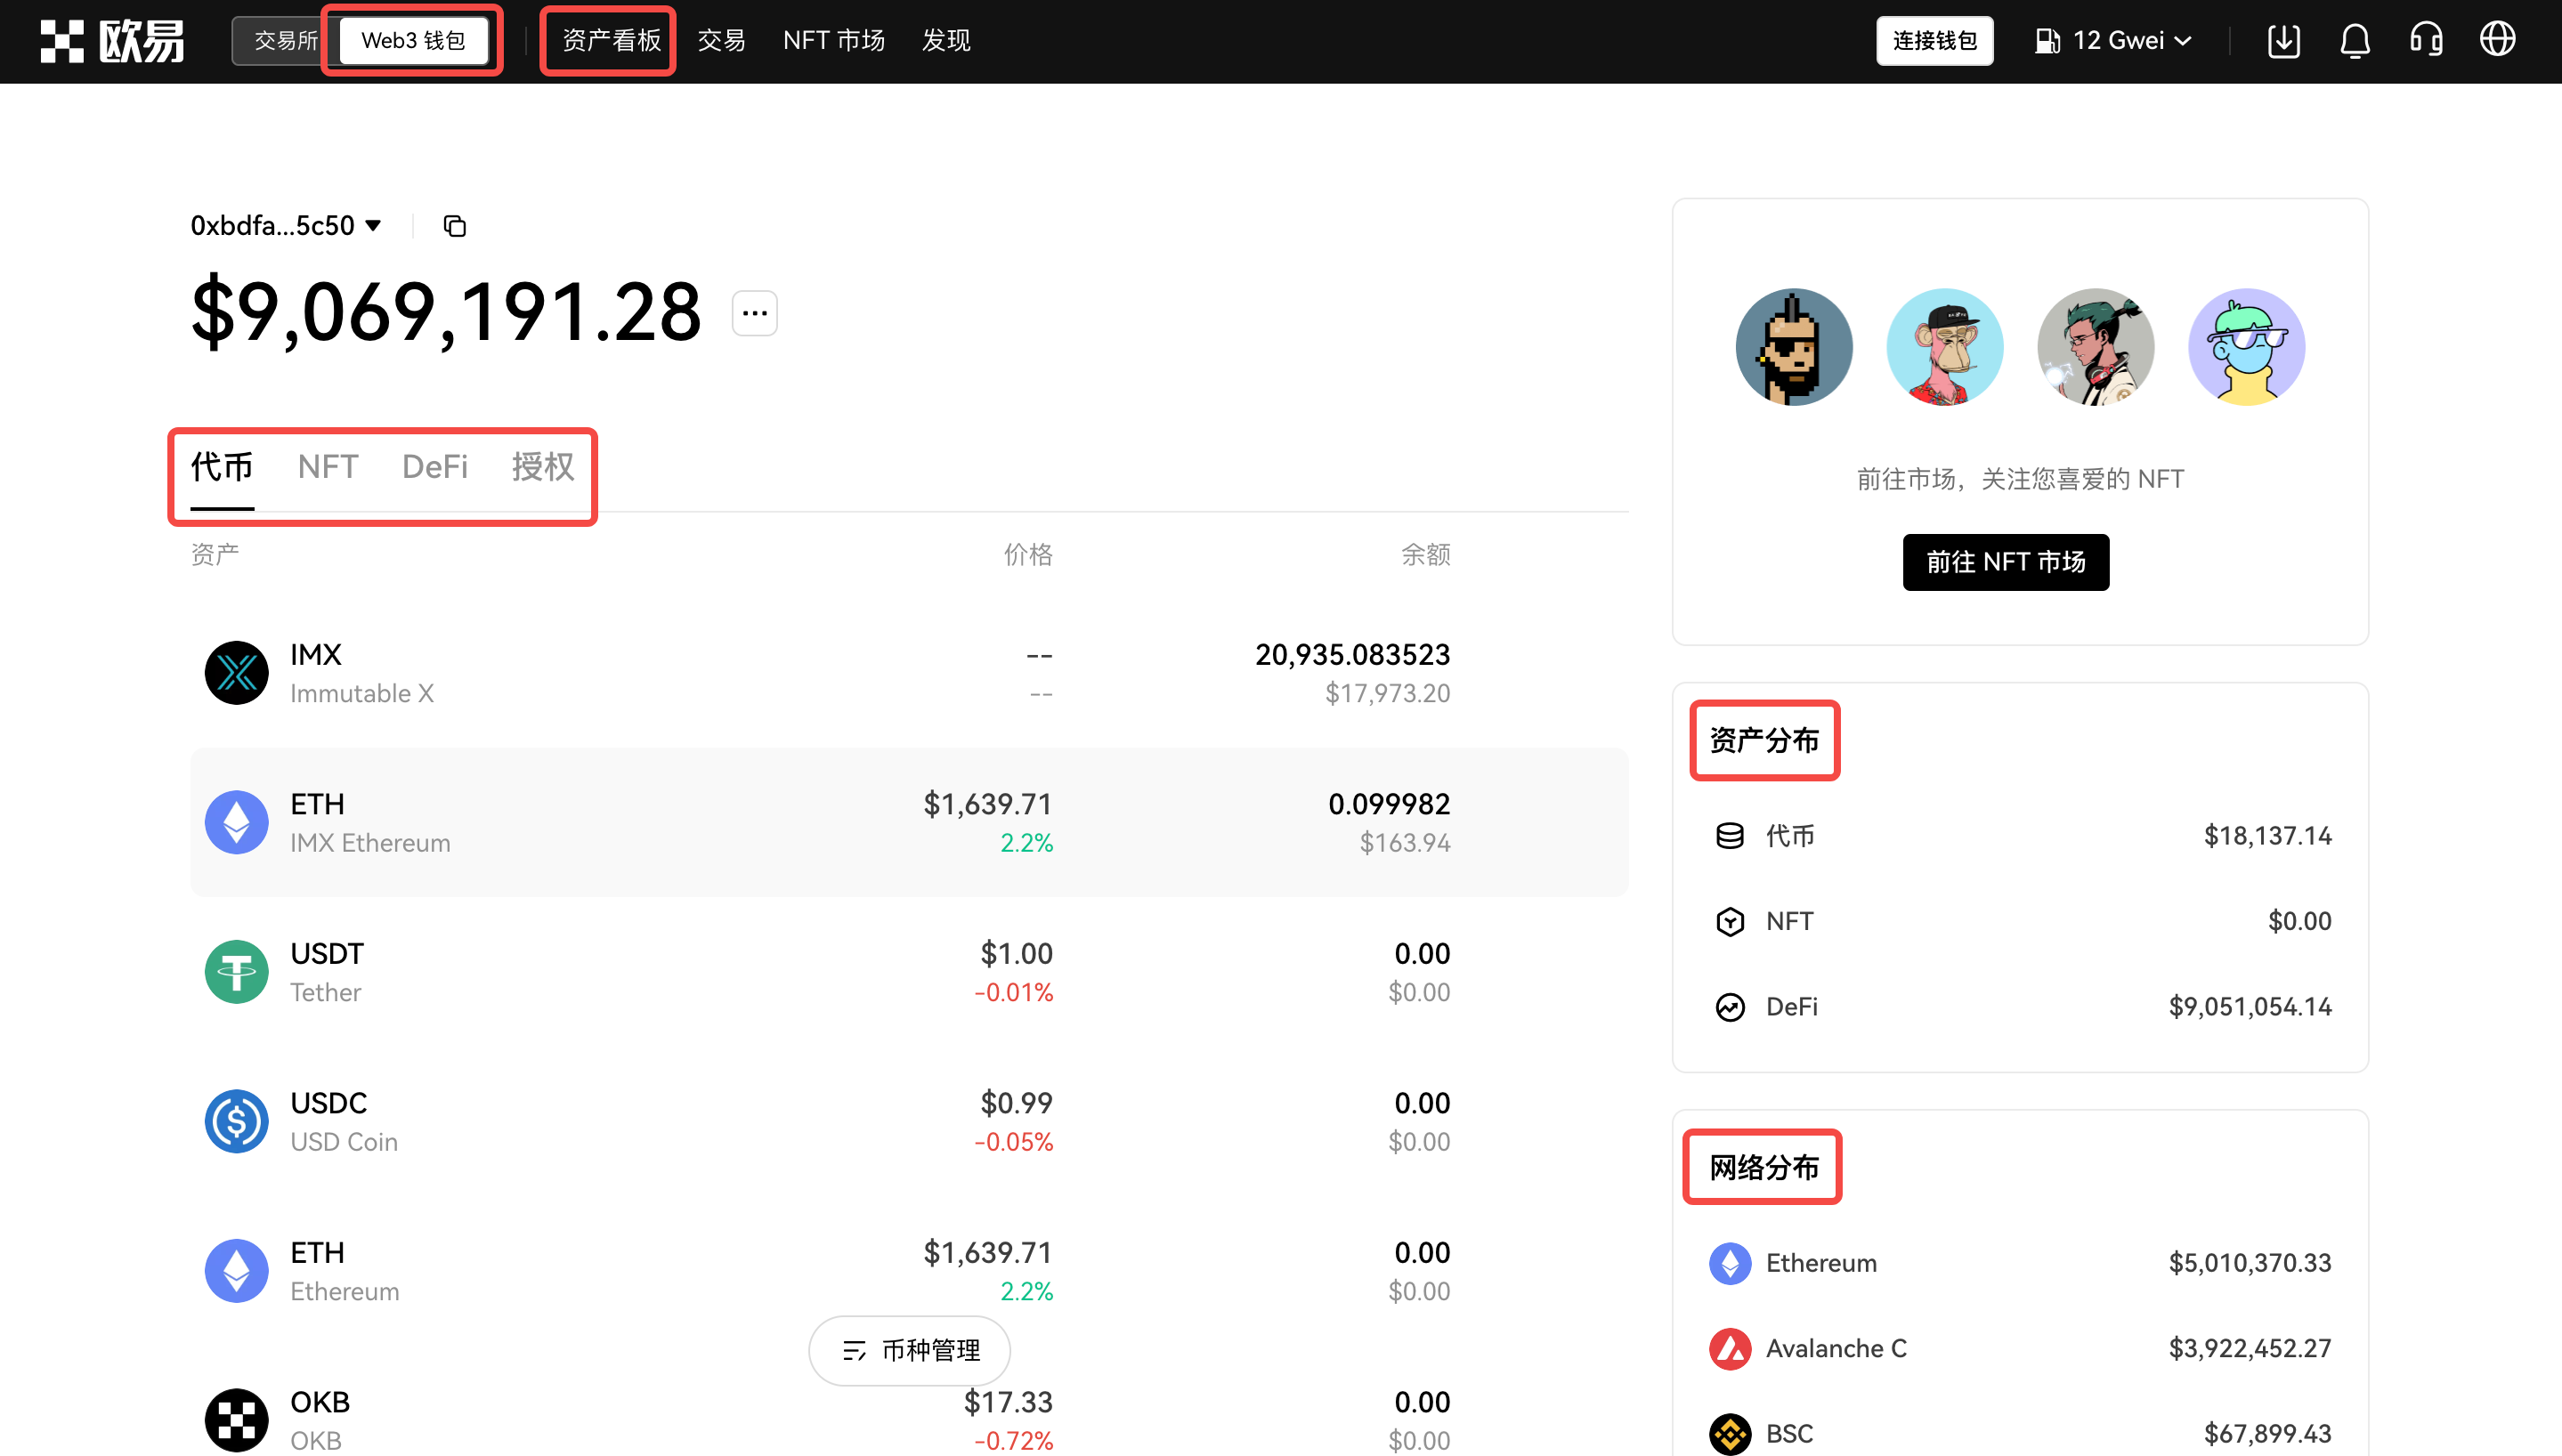Click the 资产 column header
2562x1456 pixels.
tap(215, 555)
